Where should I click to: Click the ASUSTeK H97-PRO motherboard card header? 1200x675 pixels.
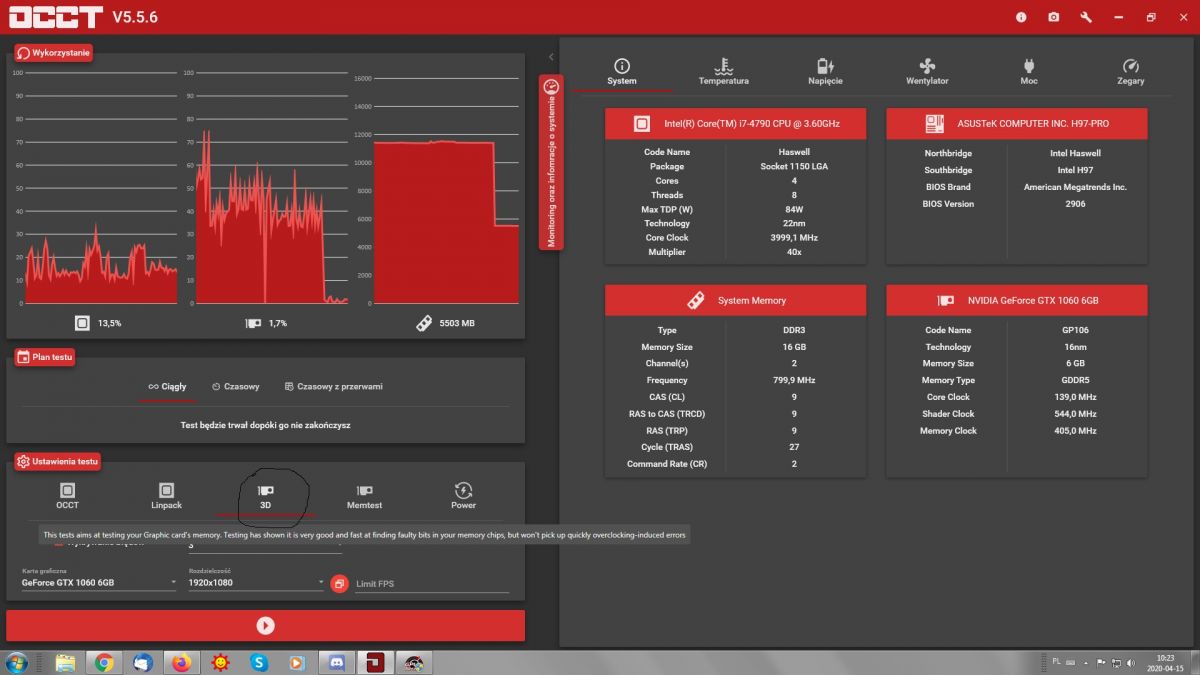[x=1017, y=124]
